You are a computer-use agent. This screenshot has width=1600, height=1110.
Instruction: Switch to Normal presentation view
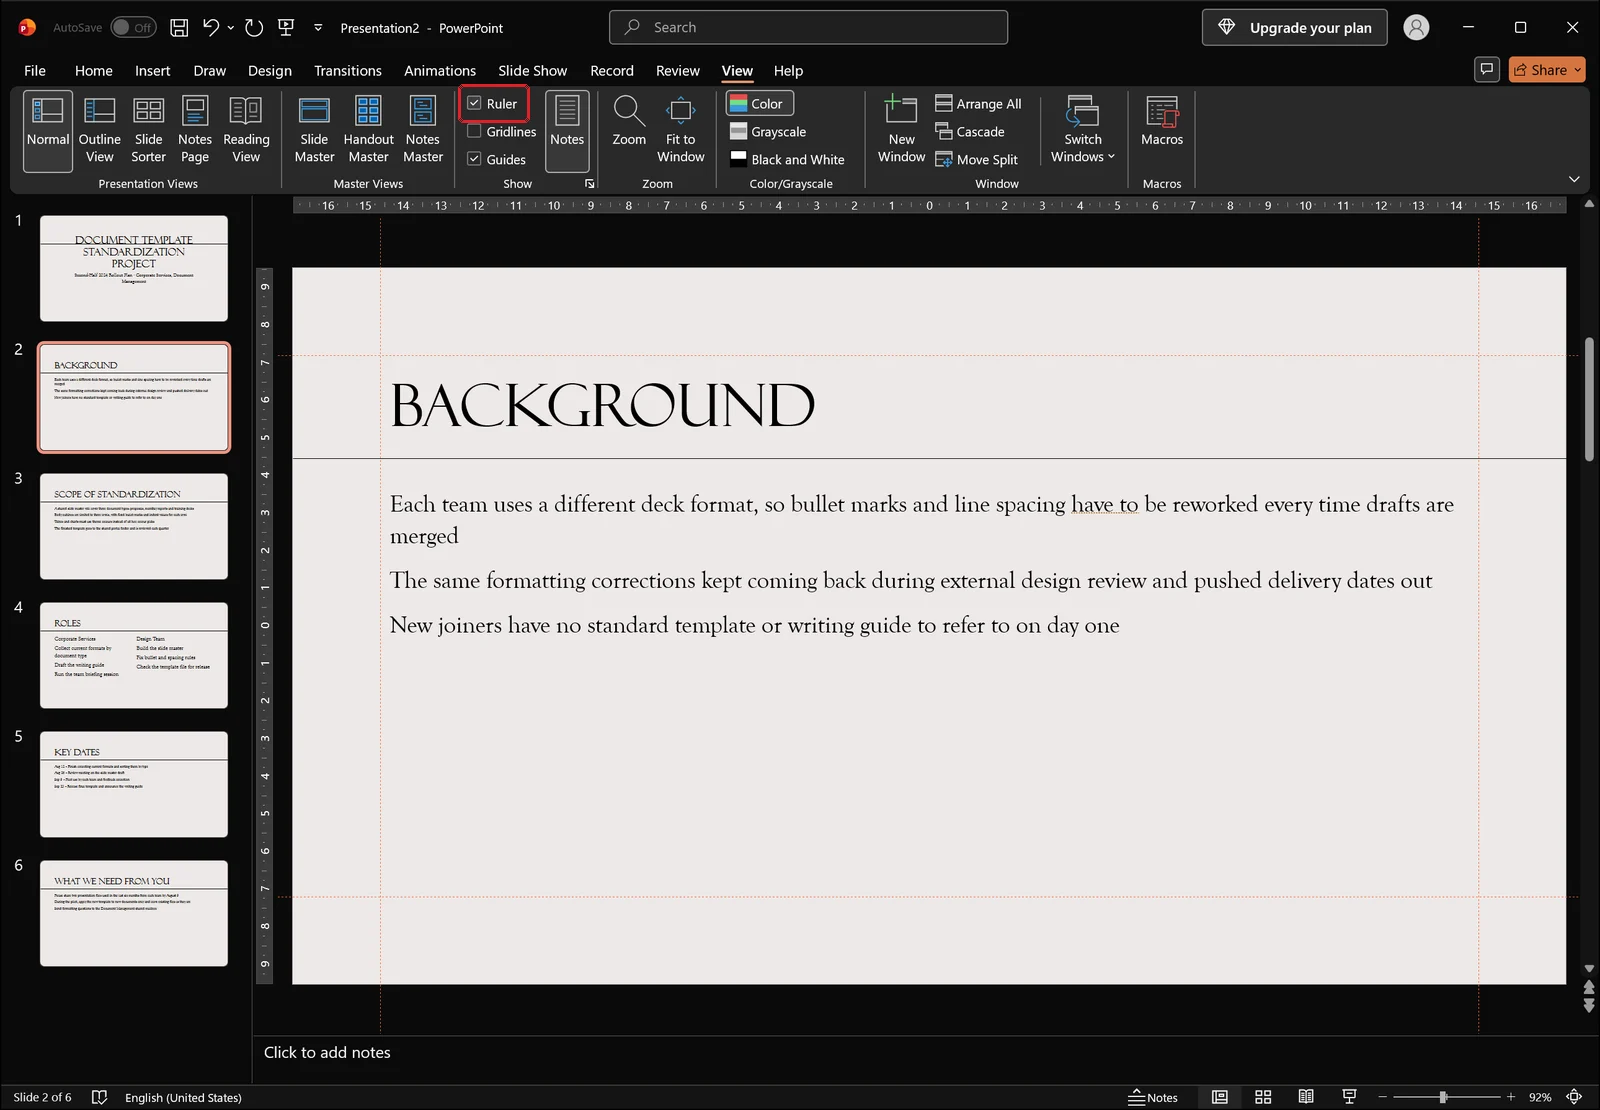[47, 130]
